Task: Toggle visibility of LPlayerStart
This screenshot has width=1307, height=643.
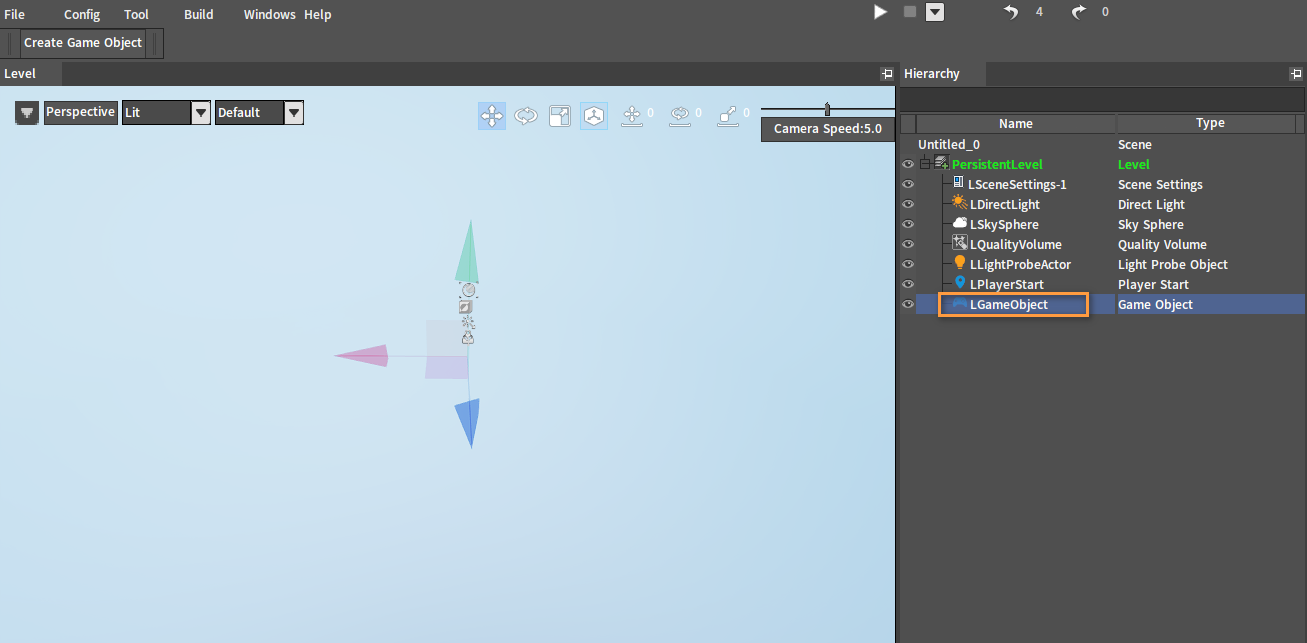Action: point(908,285)
